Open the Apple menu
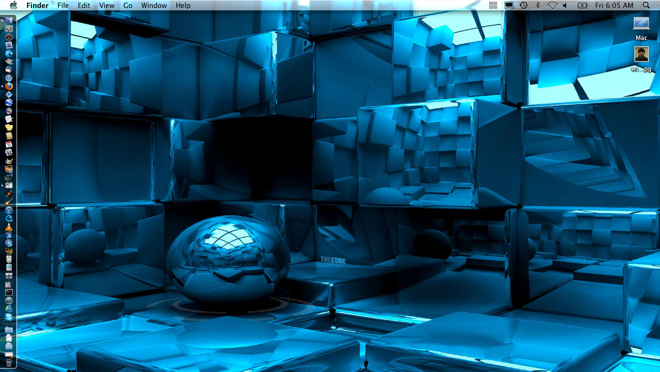 click(13, 5)
